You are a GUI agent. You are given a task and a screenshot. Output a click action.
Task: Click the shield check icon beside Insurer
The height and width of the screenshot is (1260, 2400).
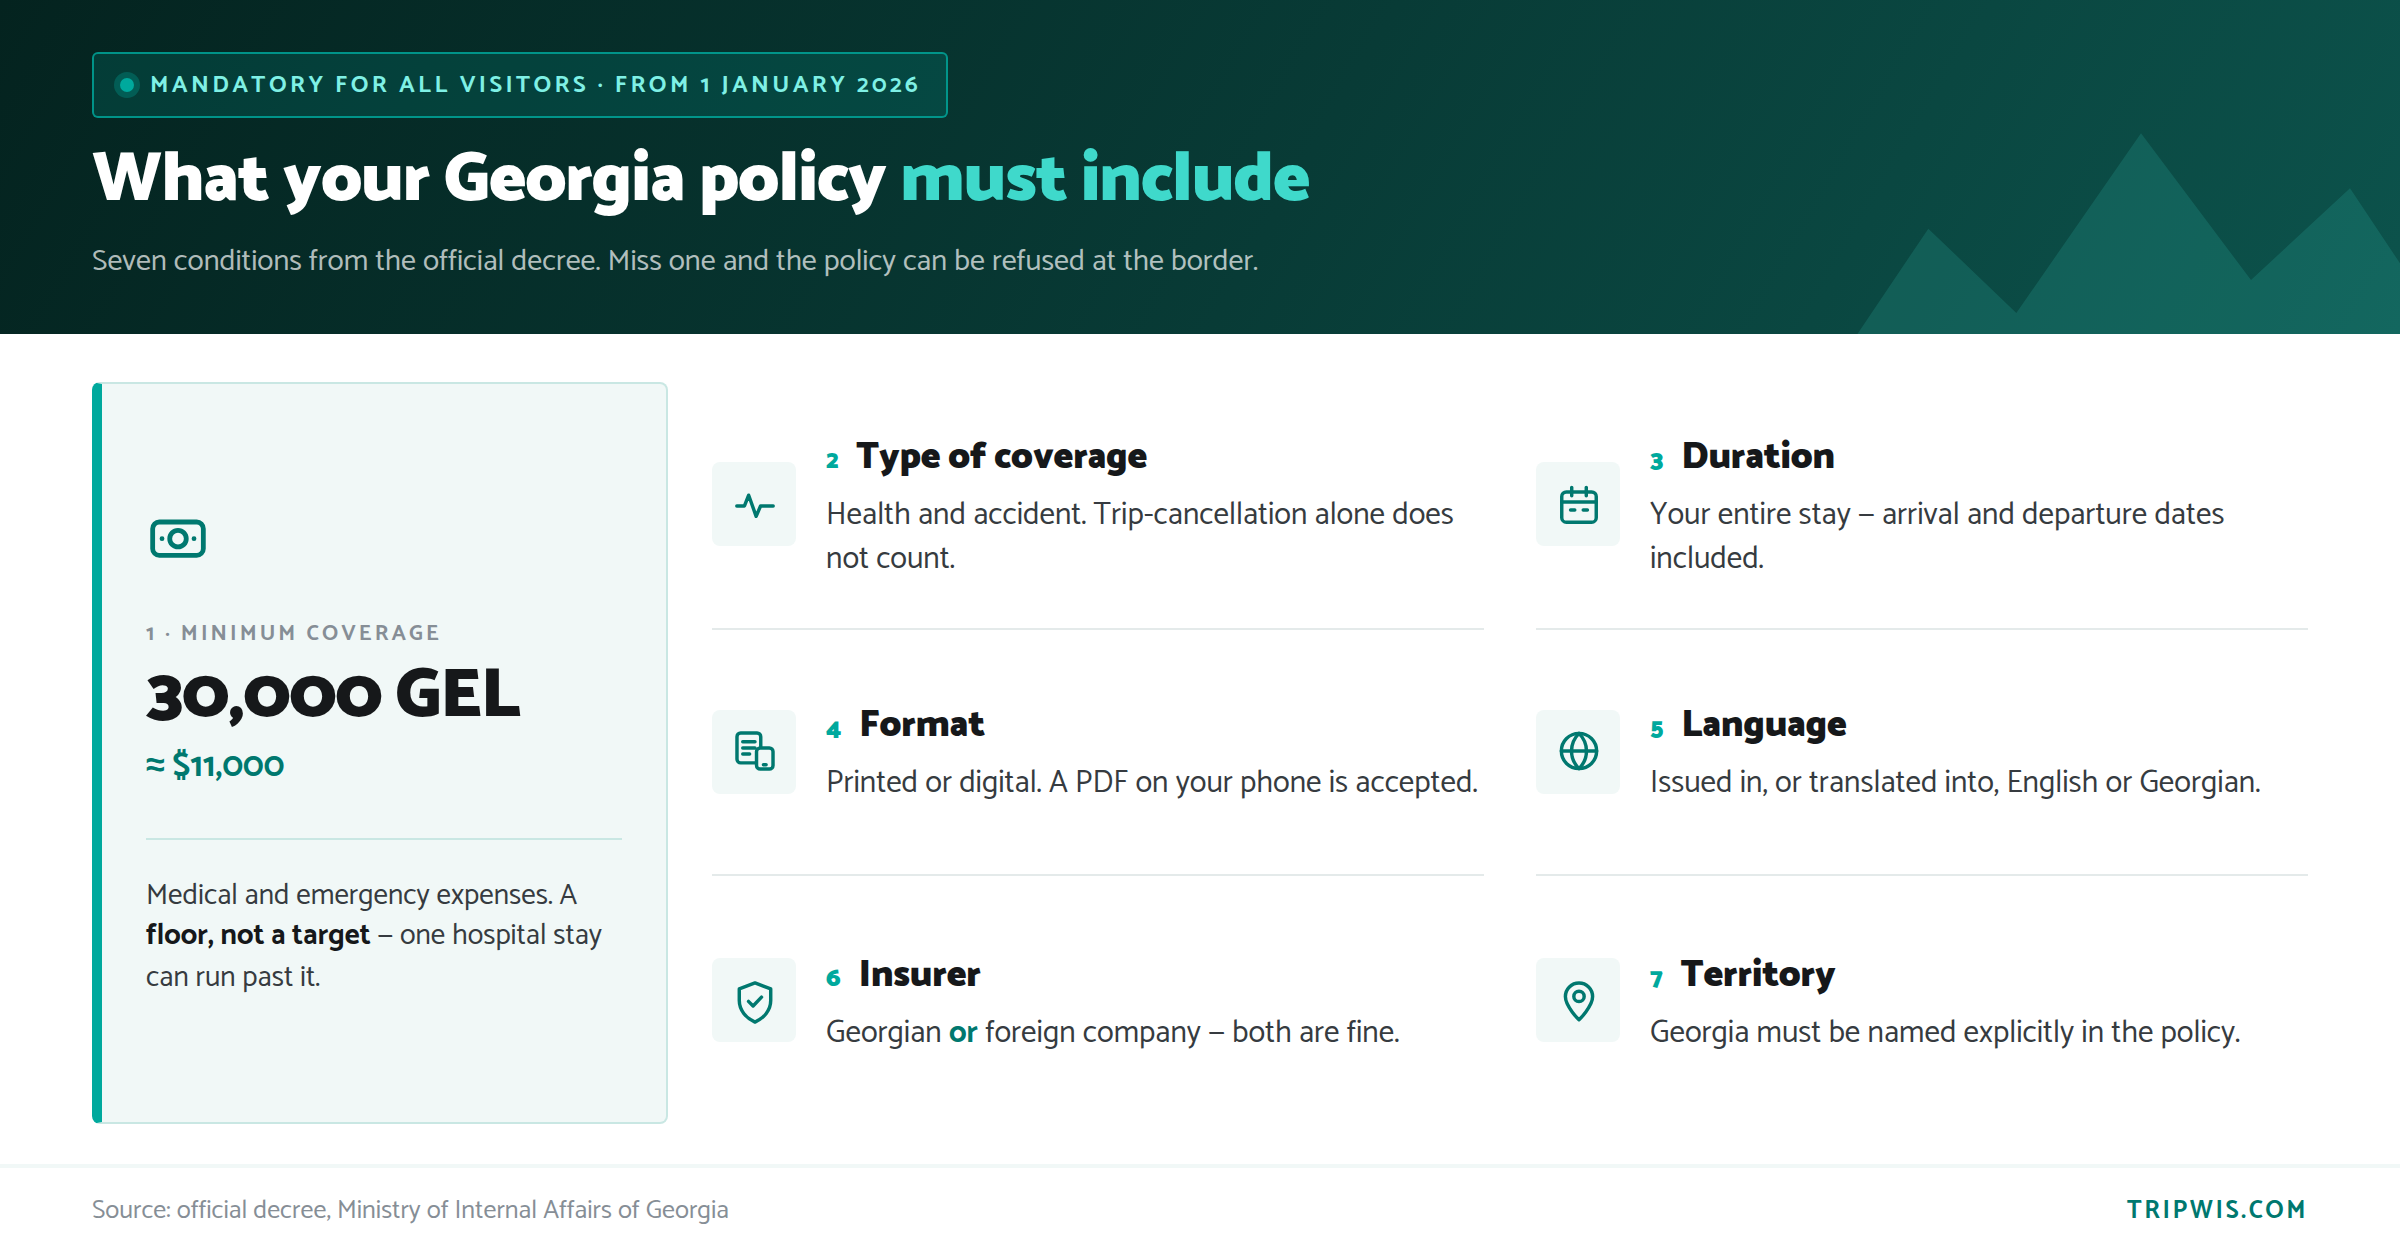(x=754, y=1001)
